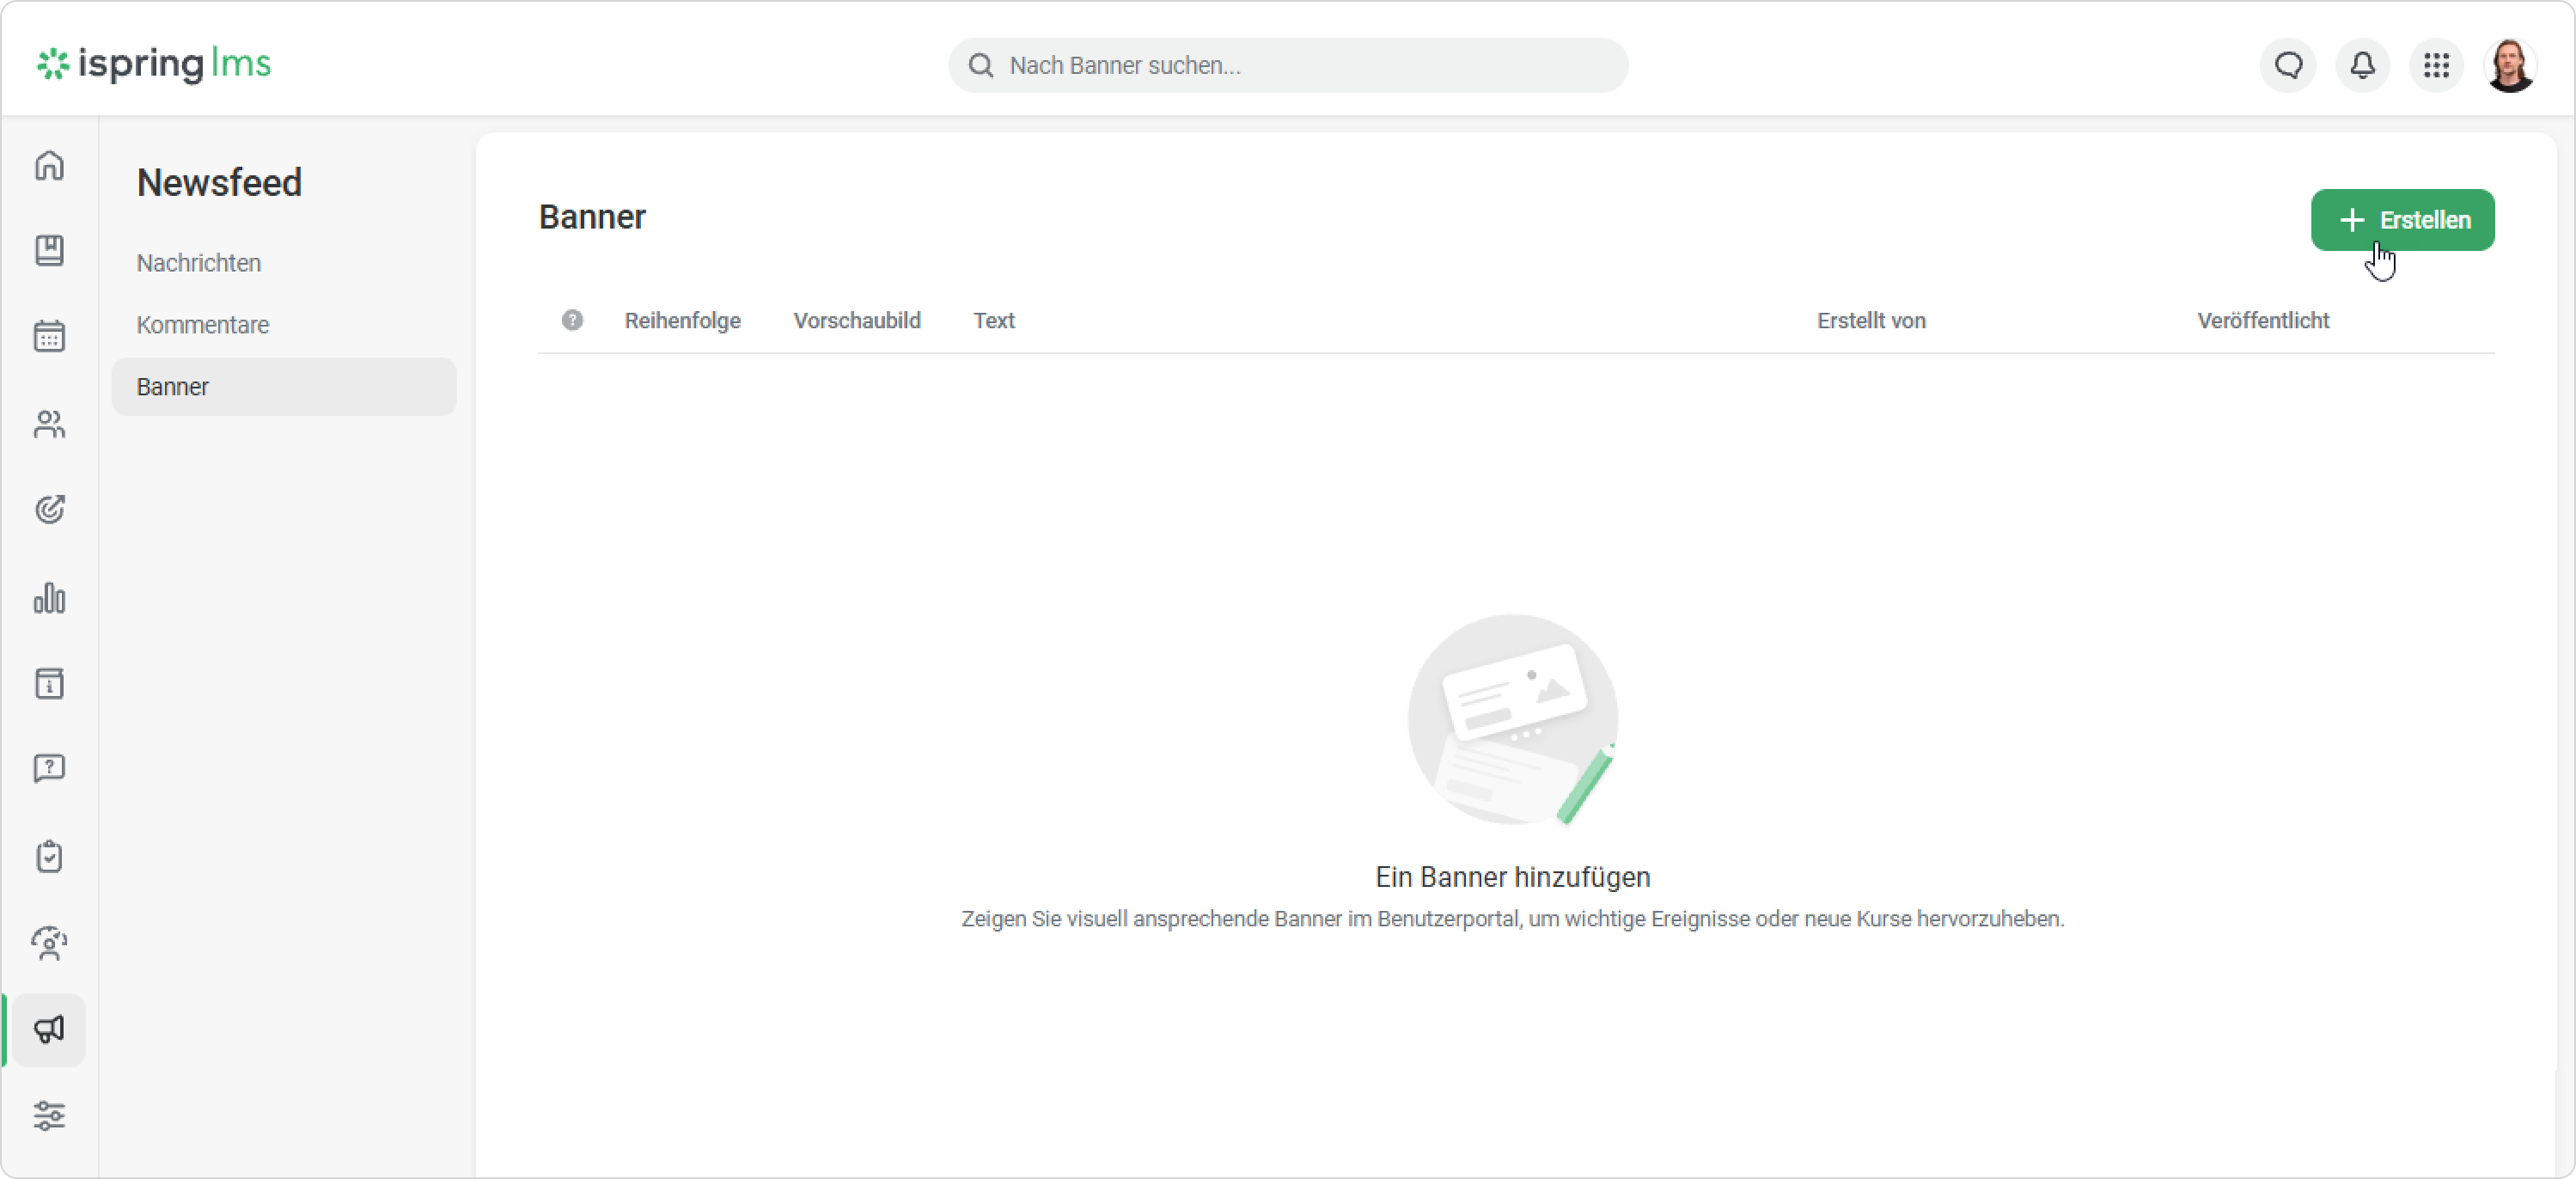
Task: Click the Newsfeed panel heading
Action: [x=219, y=183]
